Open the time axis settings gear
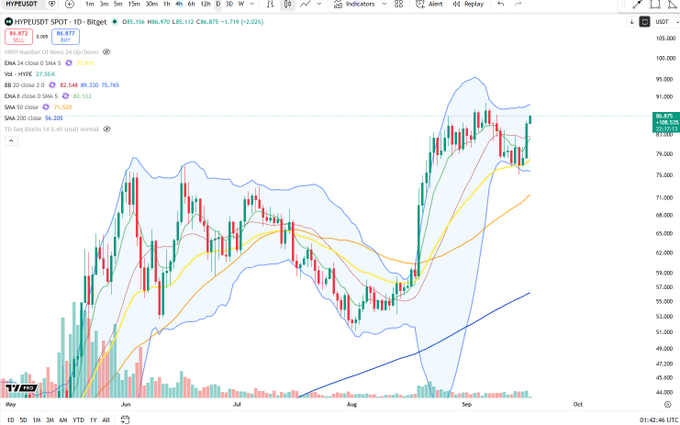Viewport: 680px width, 425px height. [x=667, y=404]
